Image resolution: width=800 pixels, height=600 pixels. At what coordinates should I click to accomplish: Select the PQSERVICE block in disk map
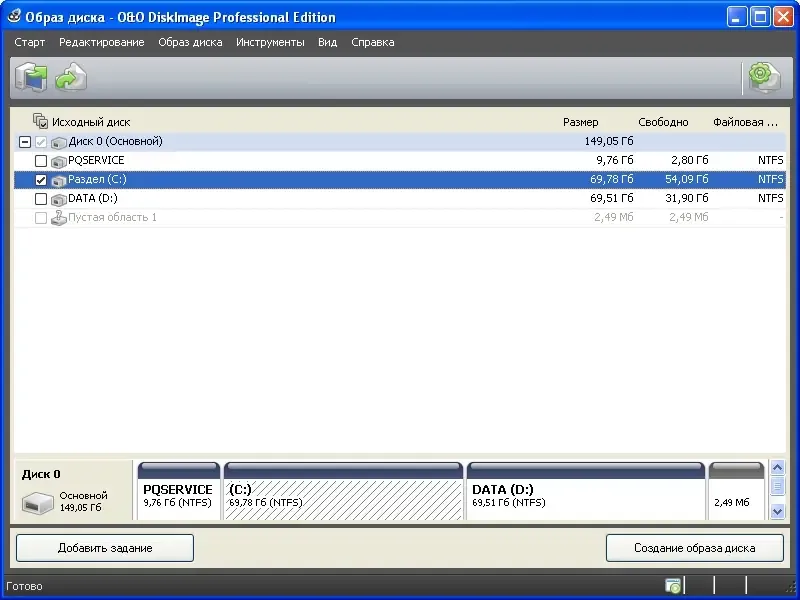pyautogui.click(x=179, y=491)
